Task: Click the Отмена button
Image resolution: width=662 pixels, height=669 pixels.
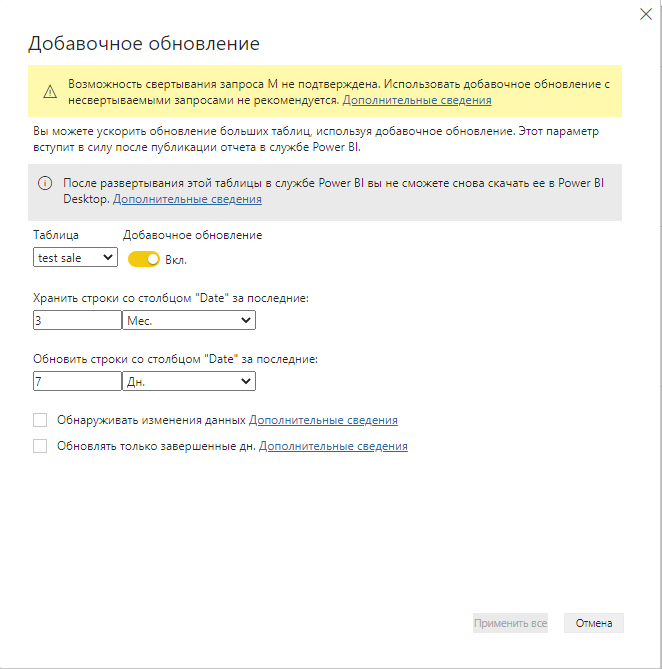Action: click(x=594, y=623)
